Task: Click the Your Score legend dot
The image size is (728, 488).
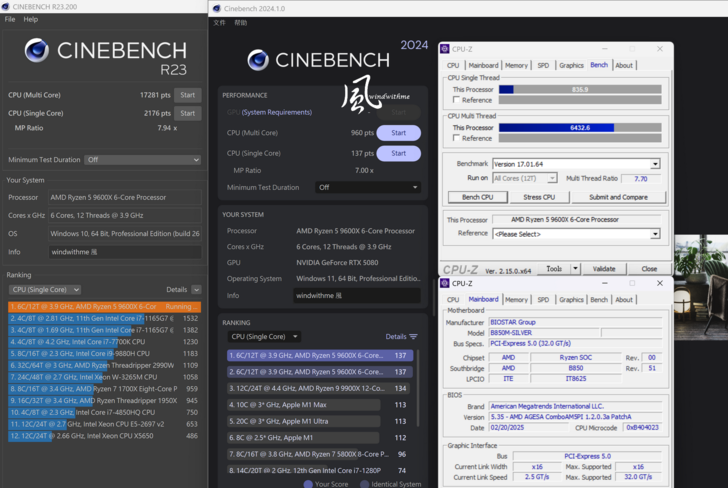Action: [308, 484]
